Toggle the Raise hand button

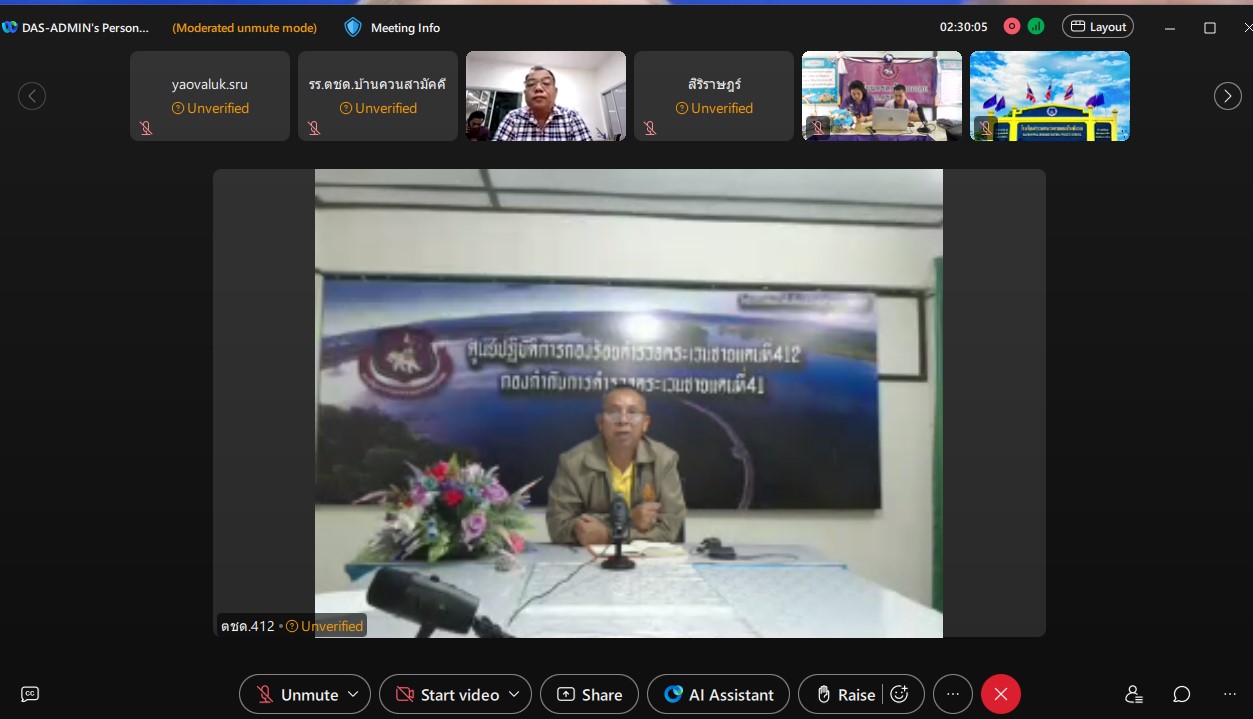pyautogui.click(x=845, y=694)
